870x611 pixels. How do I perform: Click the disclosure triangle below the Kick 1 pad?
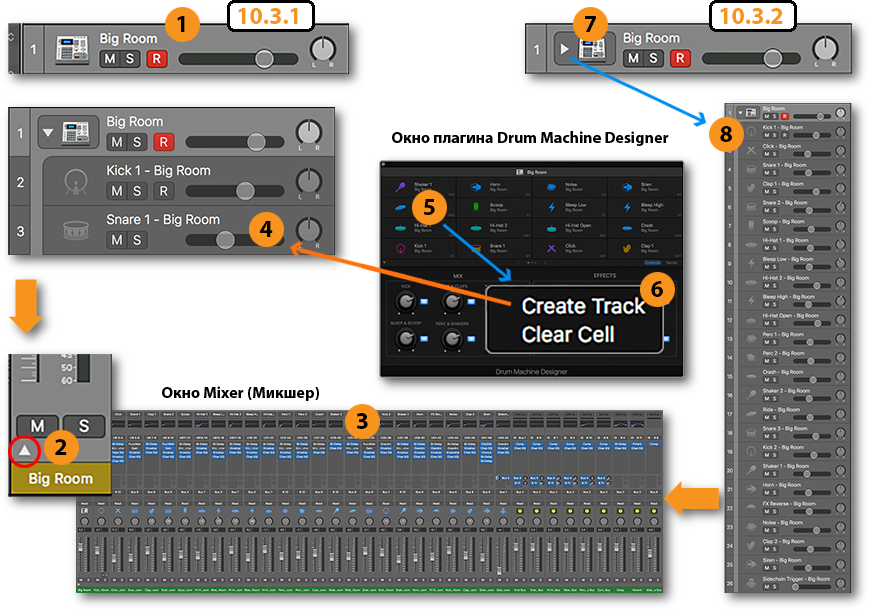pos(385,262)
